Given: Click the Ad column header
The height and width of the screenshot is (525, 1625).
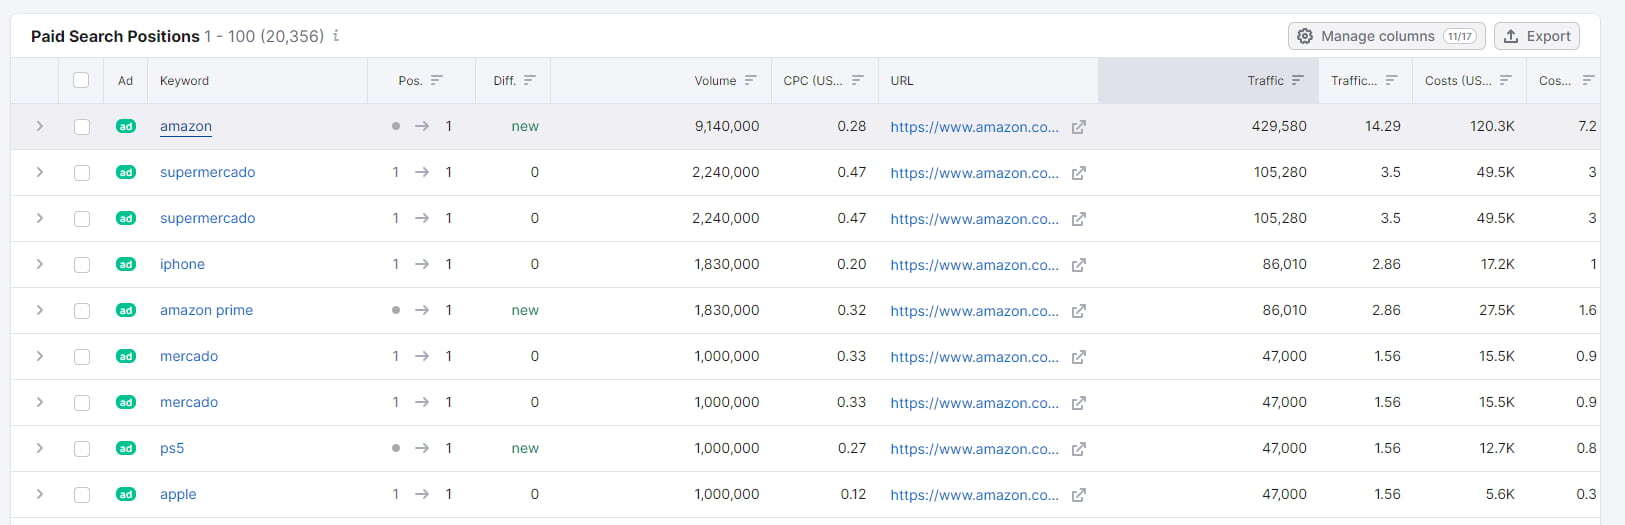Looking at the screenshot, I should pyautogui.click(x=125, y=81).
